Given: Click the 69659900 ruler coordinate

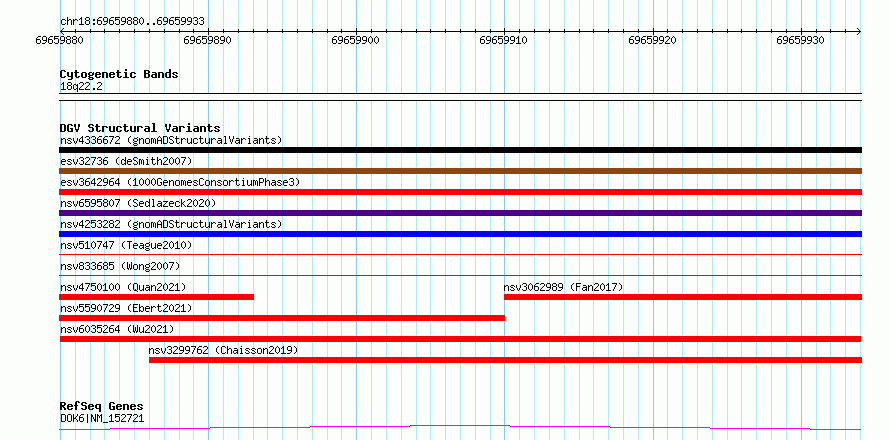Looking at the screenshot, I should pos(356,40).
